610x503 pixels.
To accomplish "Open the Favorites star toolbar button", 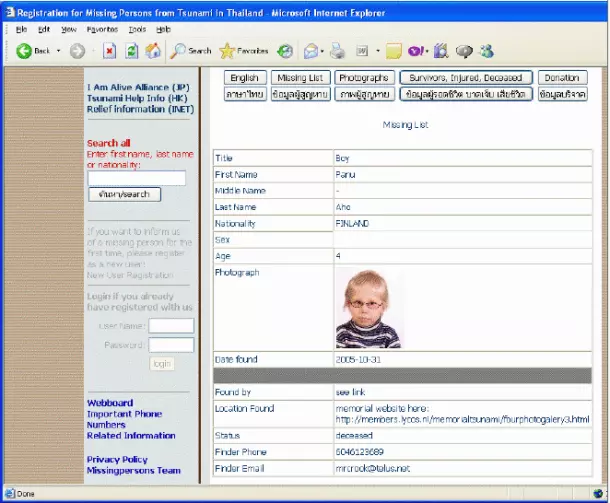I will (x=244, y=51).
